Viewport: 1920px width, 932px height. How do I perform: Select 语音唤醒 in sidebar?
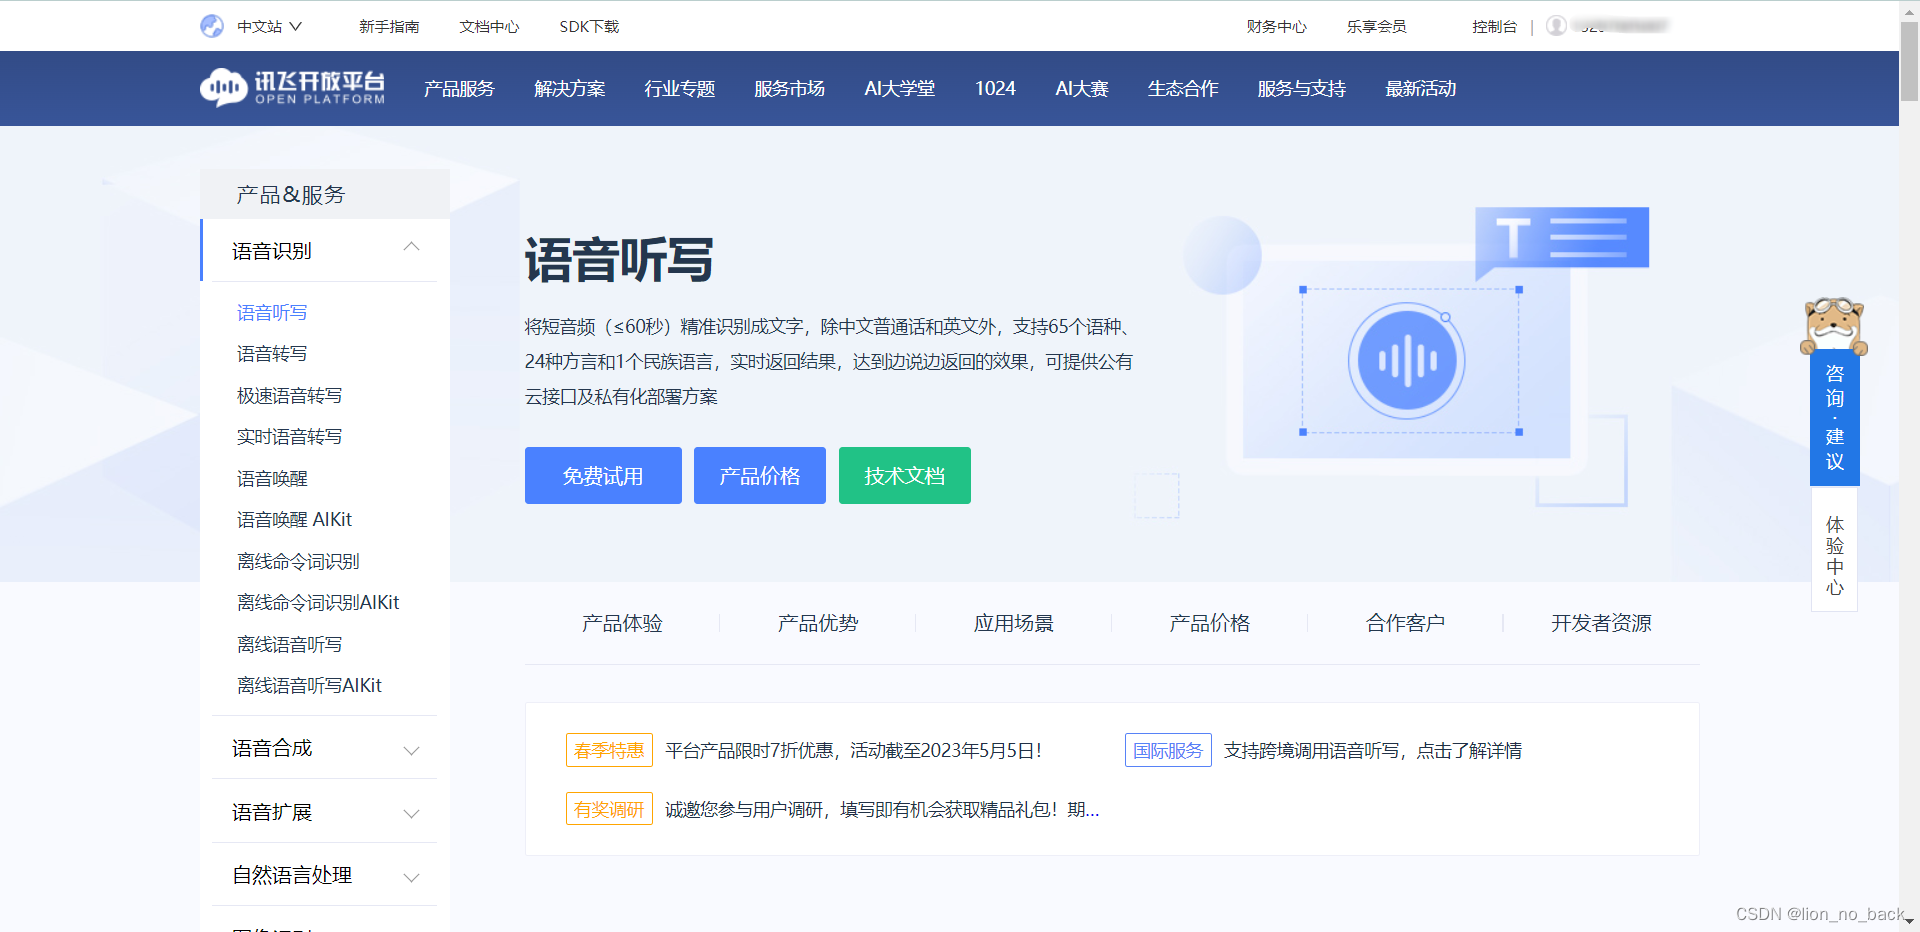[x=272, y=479]
